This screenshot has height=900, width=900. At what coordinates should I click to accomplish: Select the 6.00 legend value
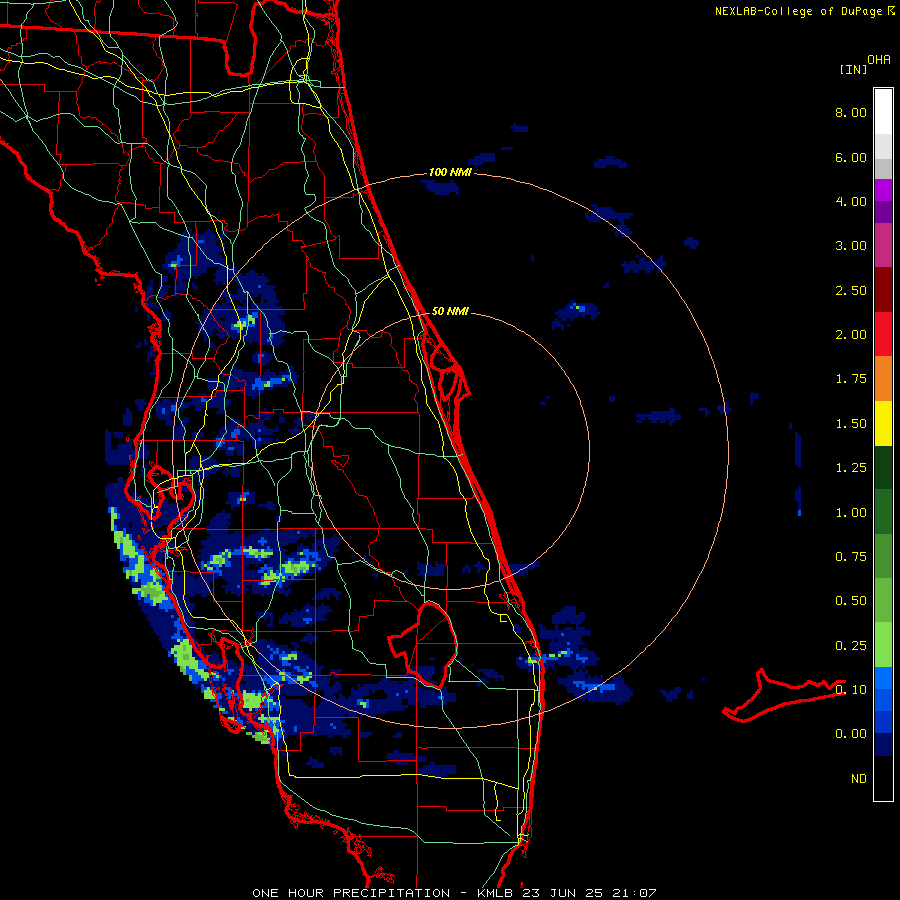[x=851, y=157]
